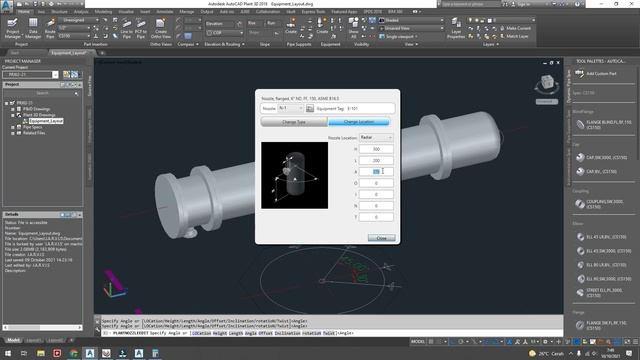The height and width of the screenshot is (360, 640).
Task: Toggle the COP checkbox in Elevation & Routing
Action: (x=209, y=33)
